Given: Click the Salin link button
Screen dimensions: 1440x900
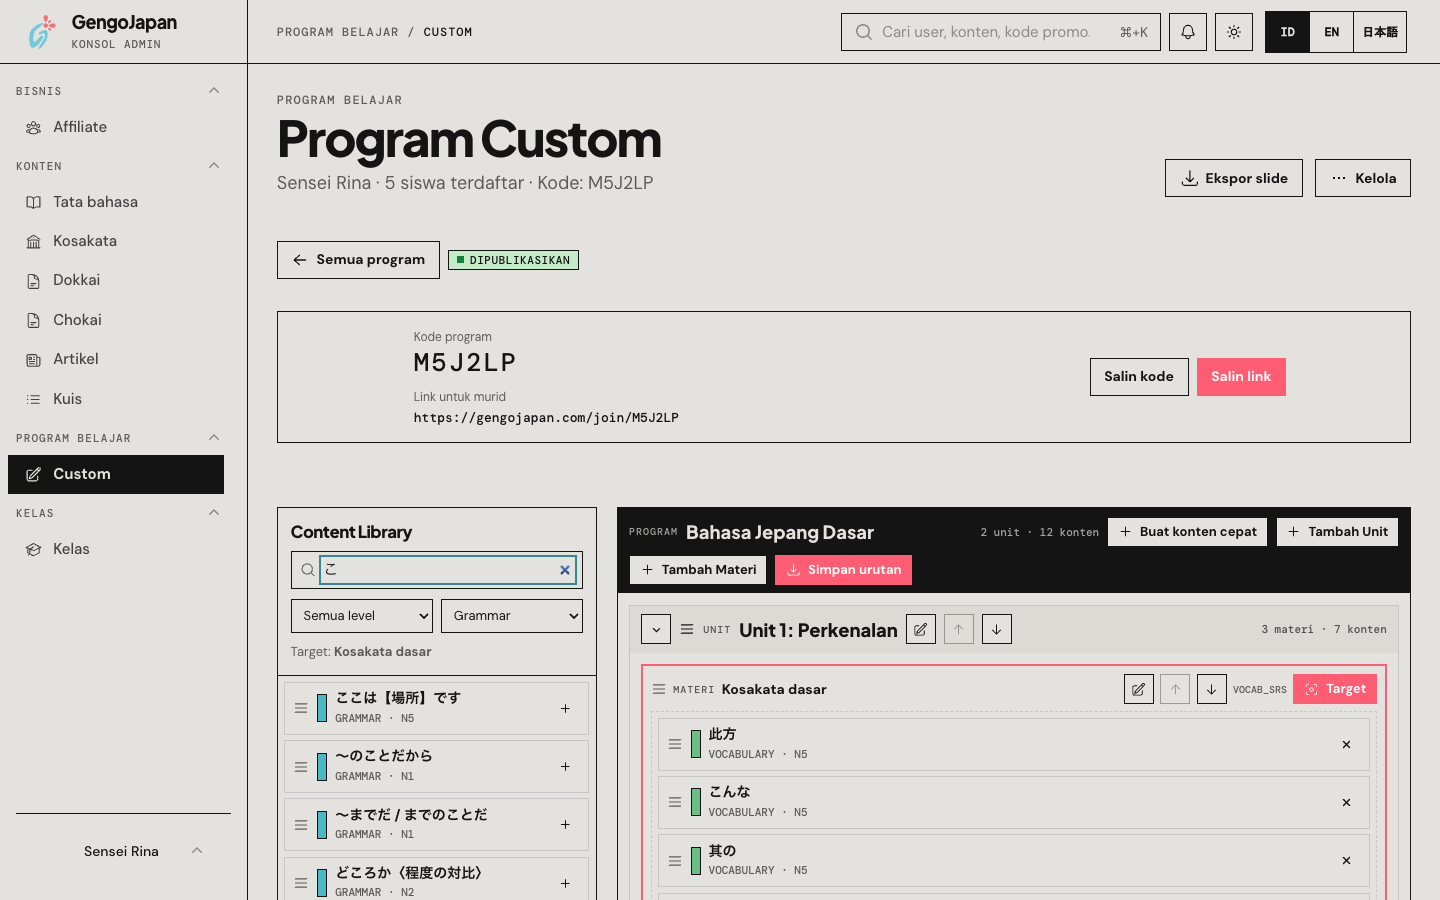Looking at the screenshot, I should (x=1241, y=377).
